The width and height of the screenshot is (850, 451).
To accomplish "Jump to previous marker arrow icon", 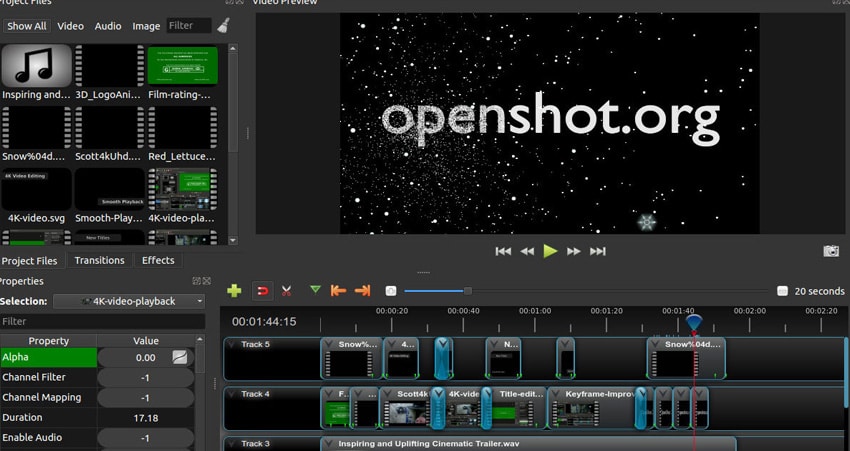I will [338, 291].
